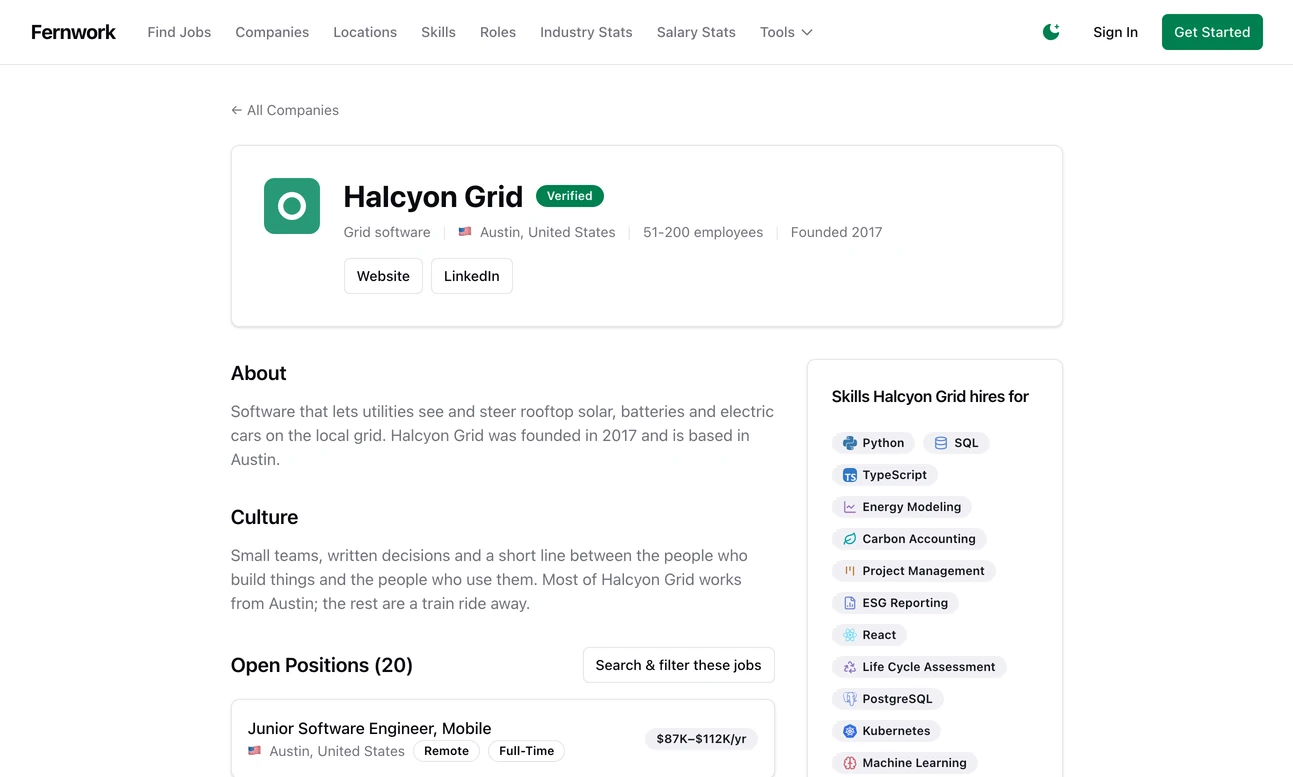Click the SQL database icon
This screenshot has width=1293, height=777.
941,443
